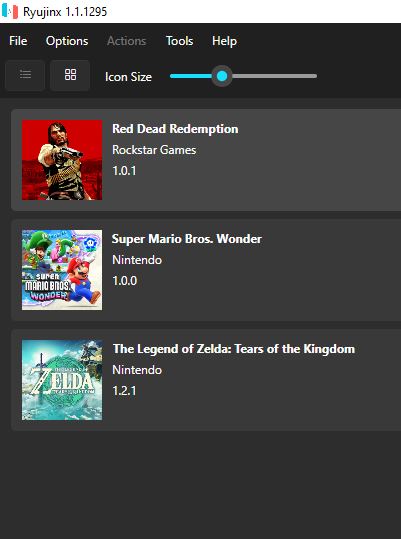Select Super Mario Bros. Wonder cover art
401x539 pixels.
62,270
